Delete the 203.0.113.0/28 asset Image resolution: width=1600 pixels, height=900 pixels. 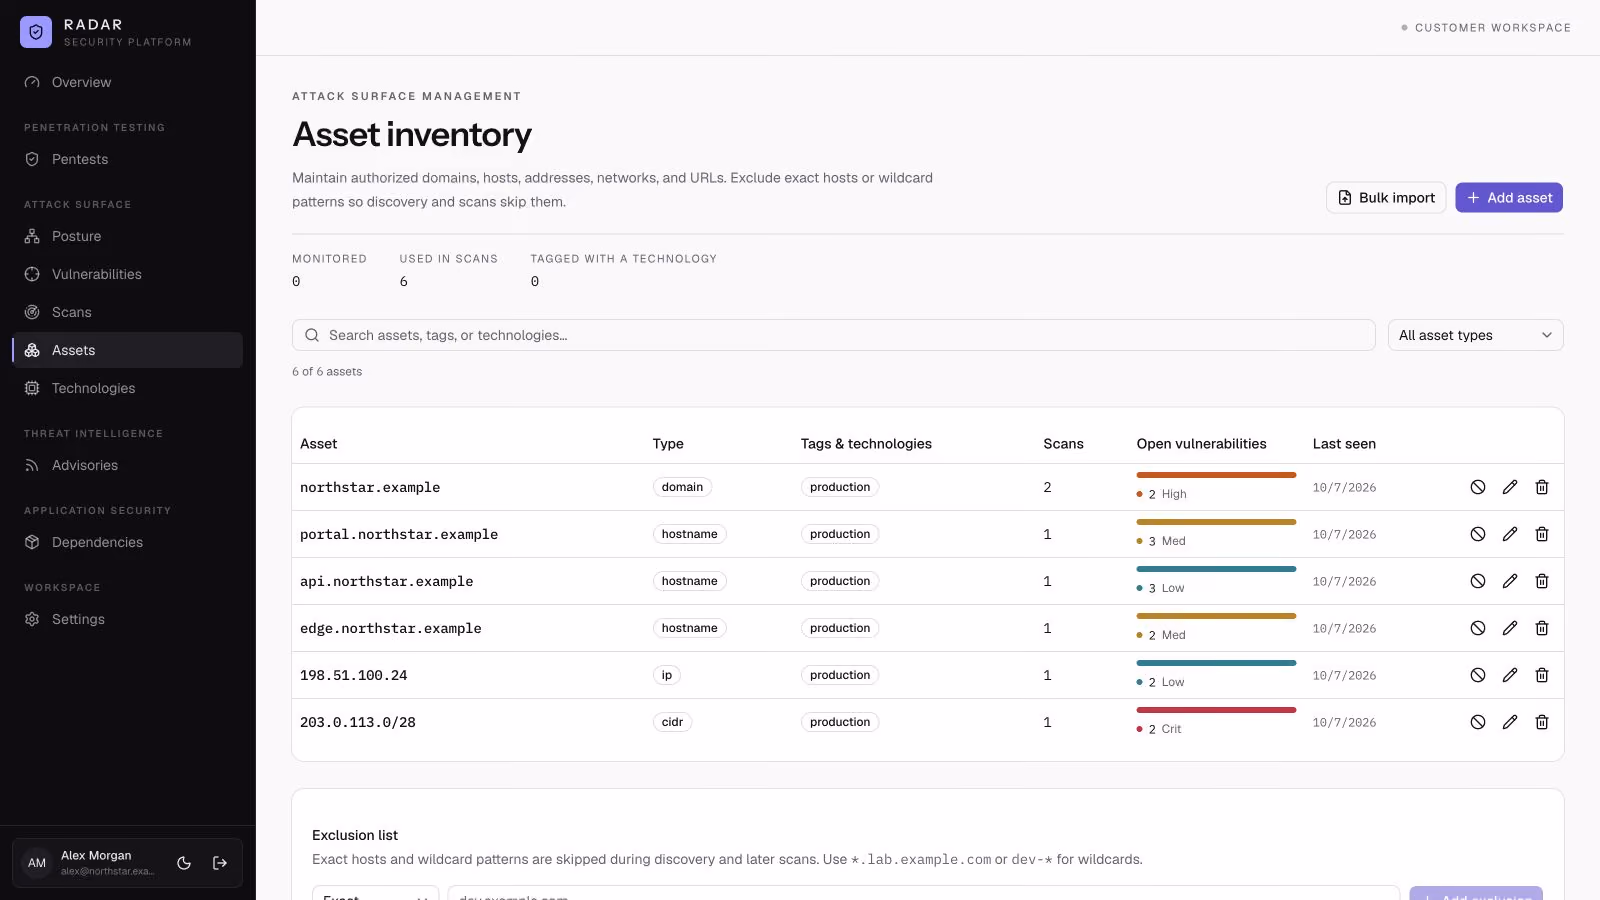pyautogui.click(x=1542, y=722)
